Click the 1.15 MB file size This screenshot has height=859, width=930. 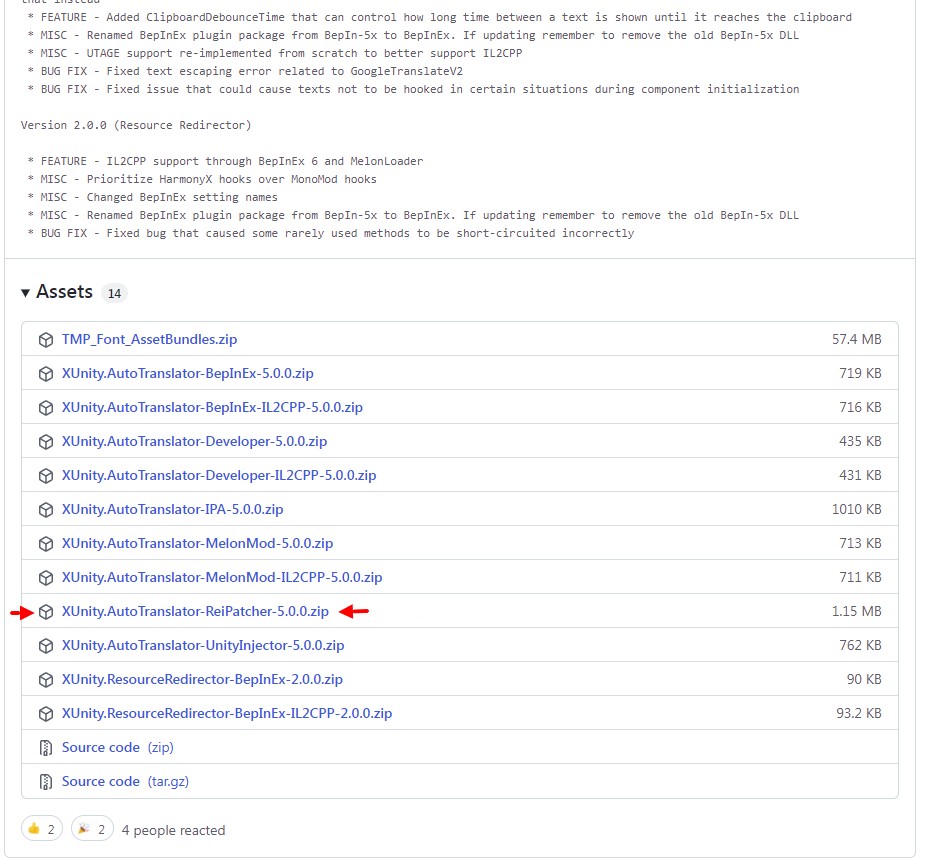[856, 611]
